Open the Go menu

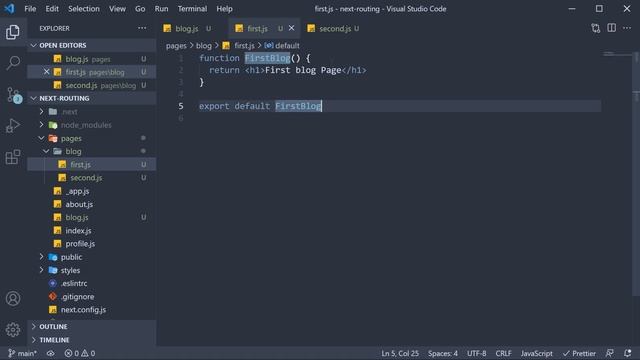[x=140, y=9]
